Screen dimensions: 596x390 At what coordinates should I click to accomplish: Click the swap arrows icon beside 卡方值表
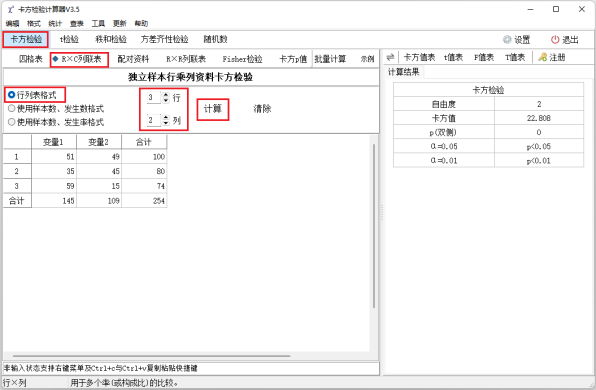point(390,57)
